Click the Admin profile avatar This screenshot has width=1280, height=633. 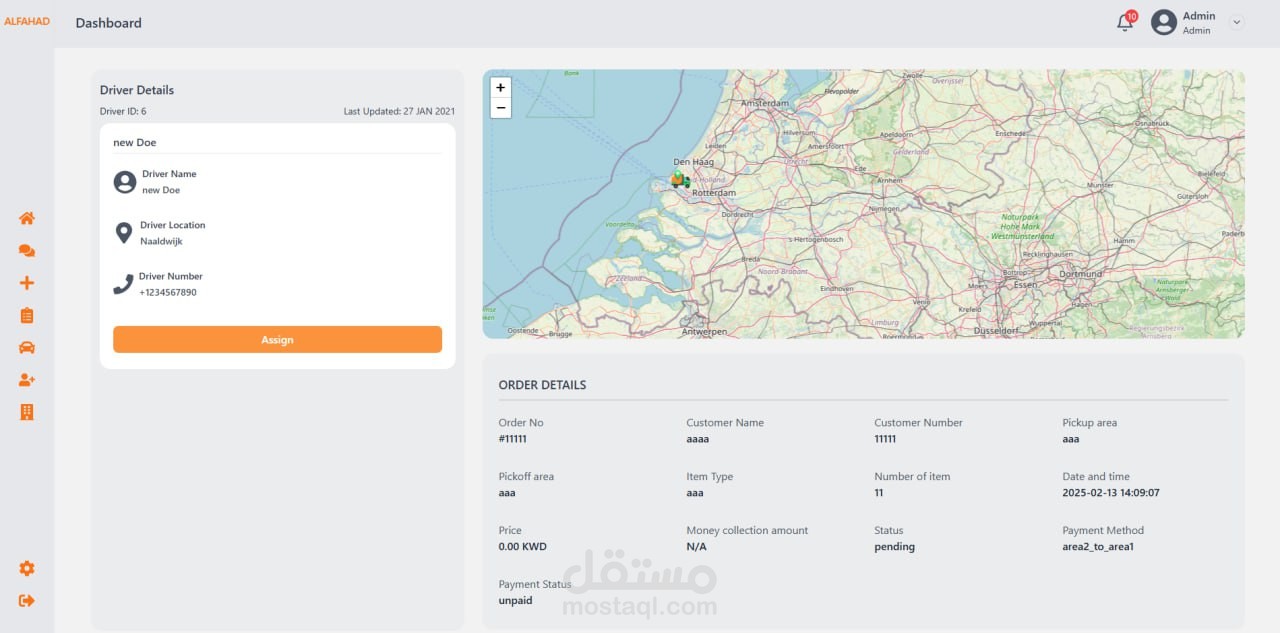(1163, 22)
